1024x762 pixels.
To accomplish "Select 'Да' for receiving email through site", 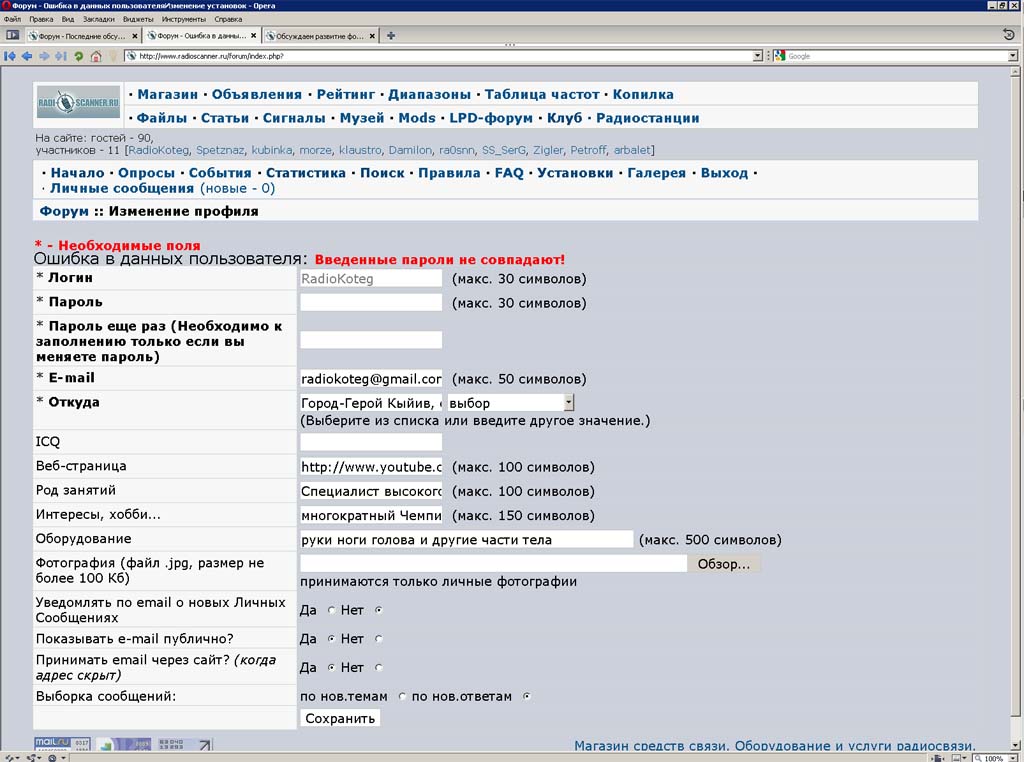I will [x=331, y=667].
